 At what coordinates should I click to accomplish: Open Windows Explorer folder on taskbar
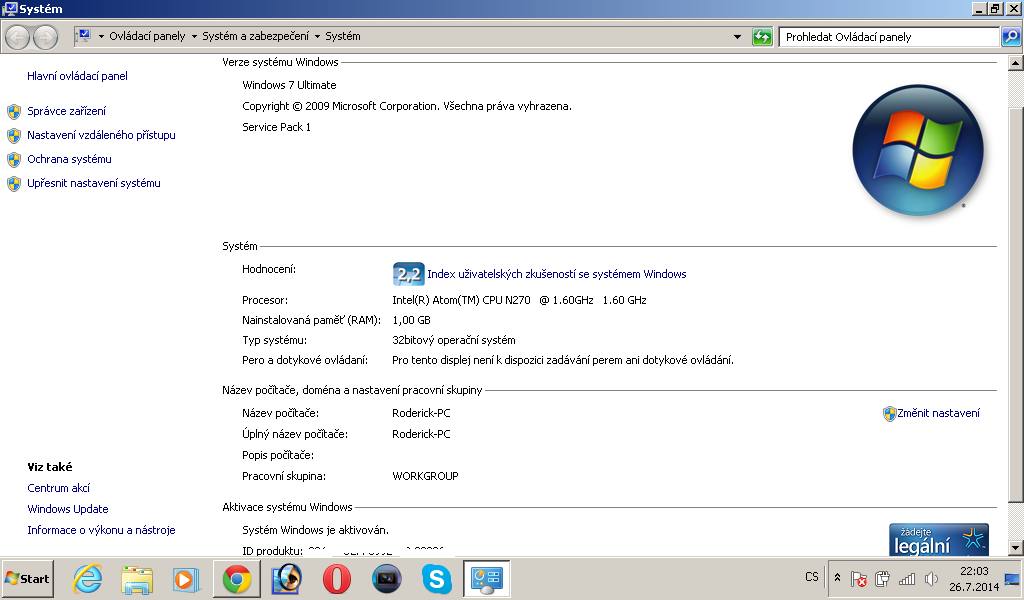[137, 579]
